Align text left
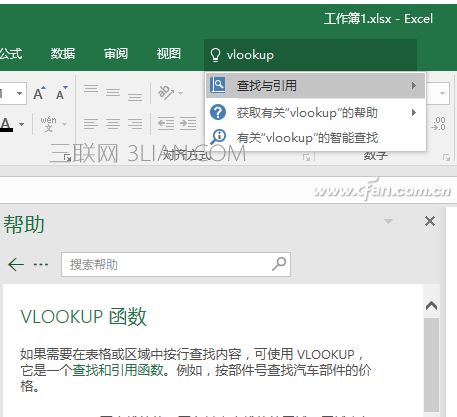Image resolution: width=457 pixels, height=417 pixels. click(x=91, y=124)
